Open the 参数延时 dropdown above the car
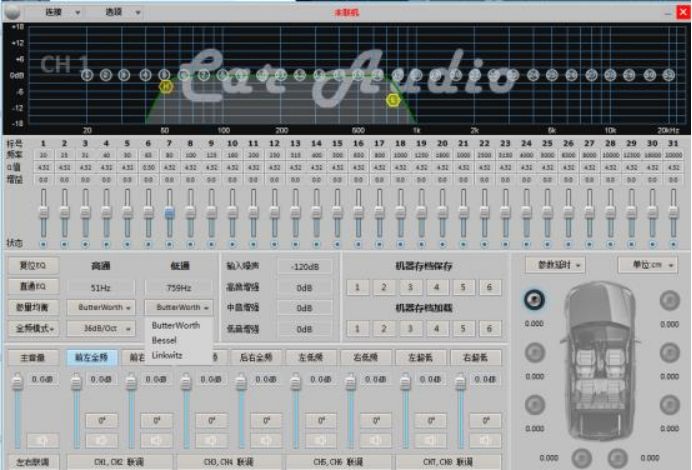Viewport: 692px width, 470px height. [x=555, y=265]
